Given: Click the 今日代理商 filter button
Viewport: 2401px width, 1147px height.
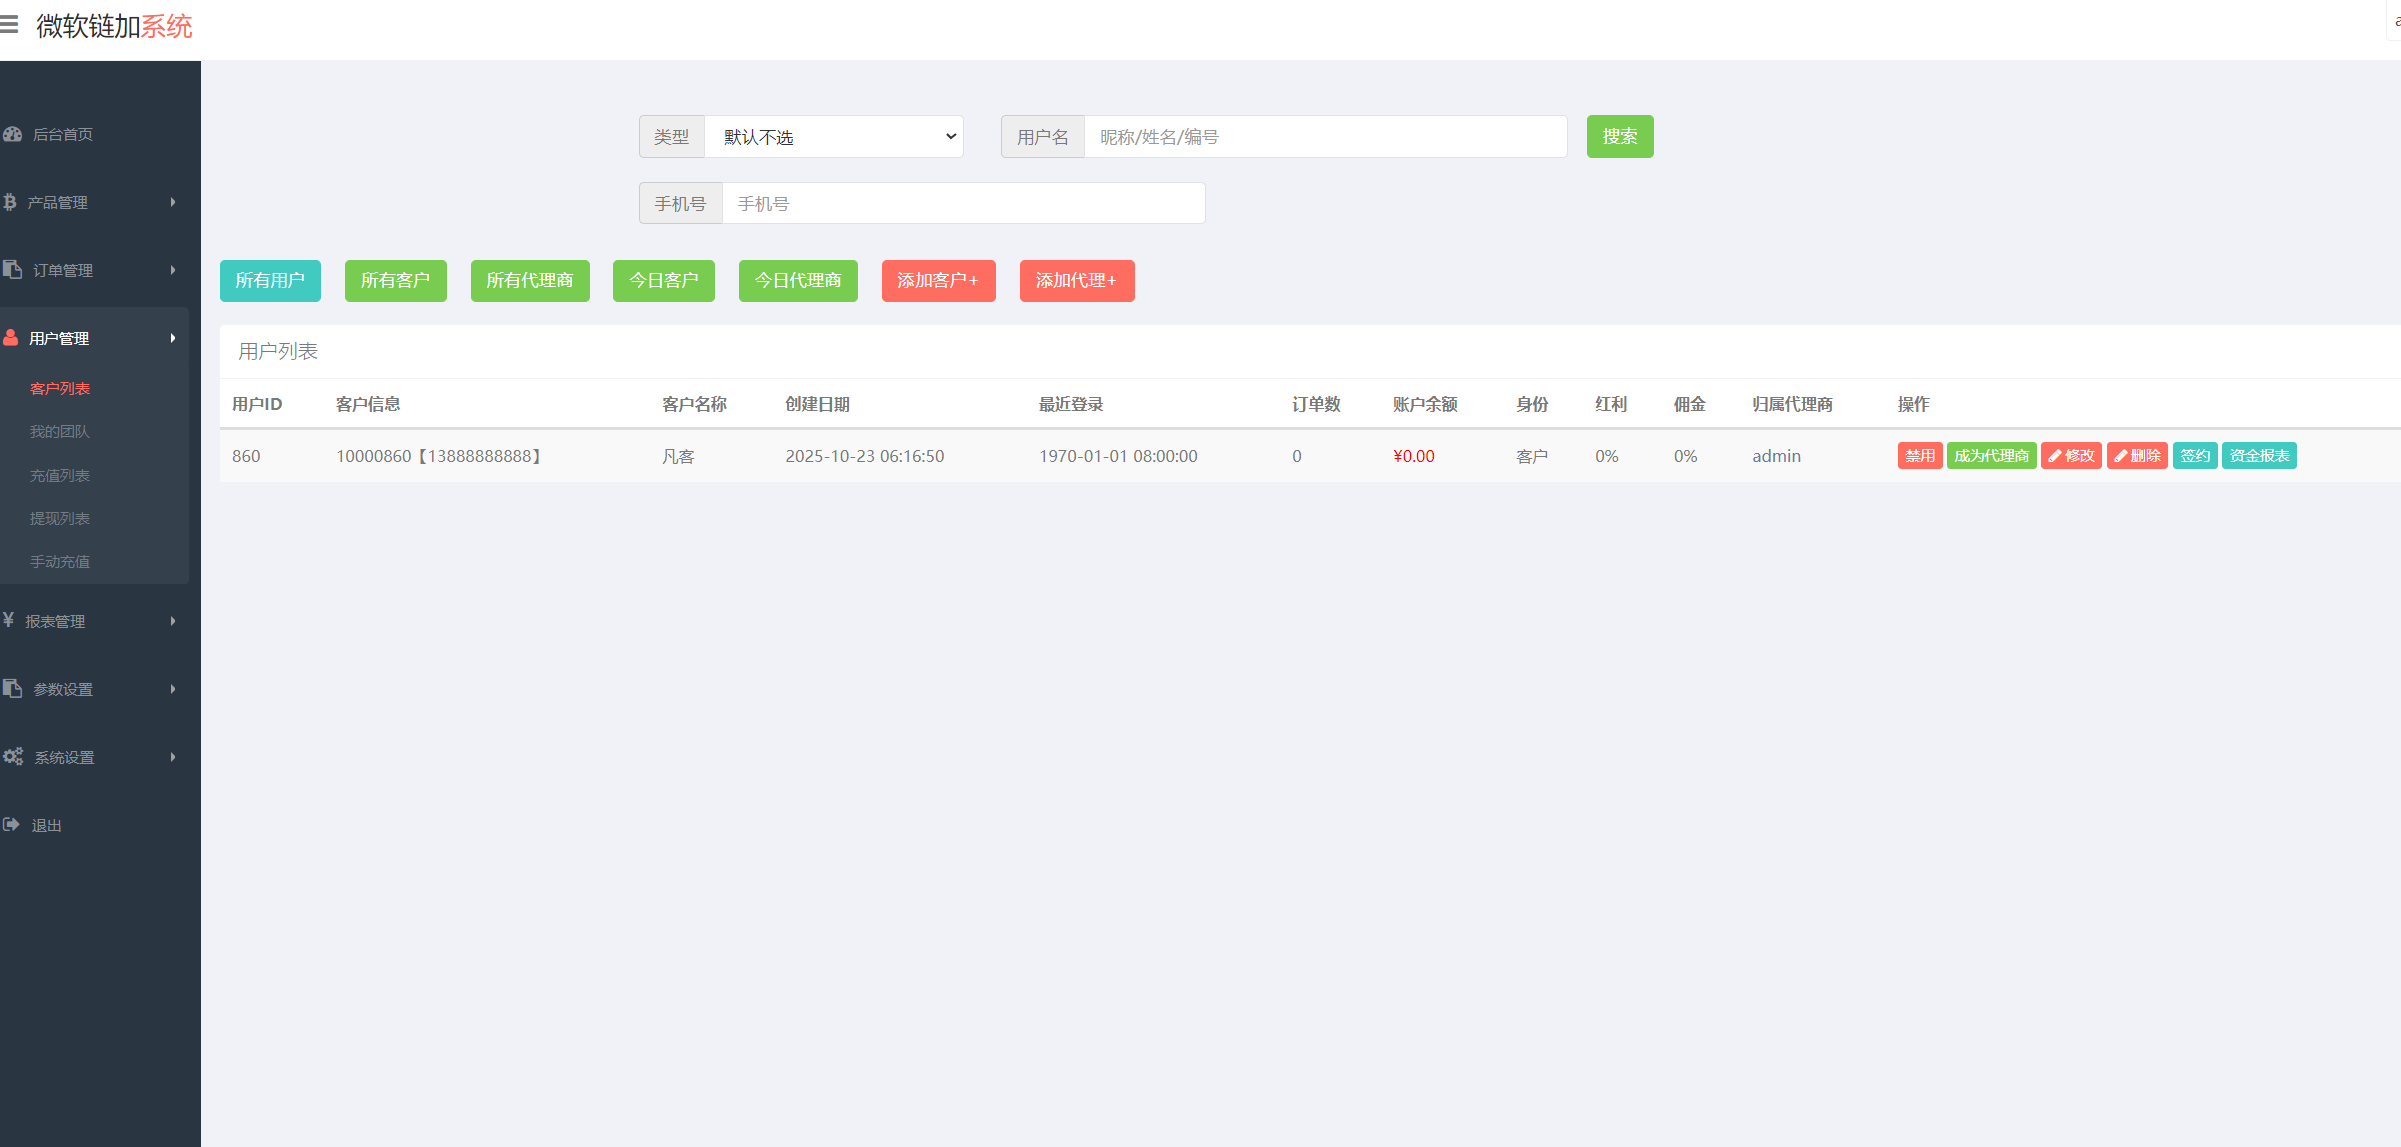Looking at the screenshot, I should click(797, 280).
